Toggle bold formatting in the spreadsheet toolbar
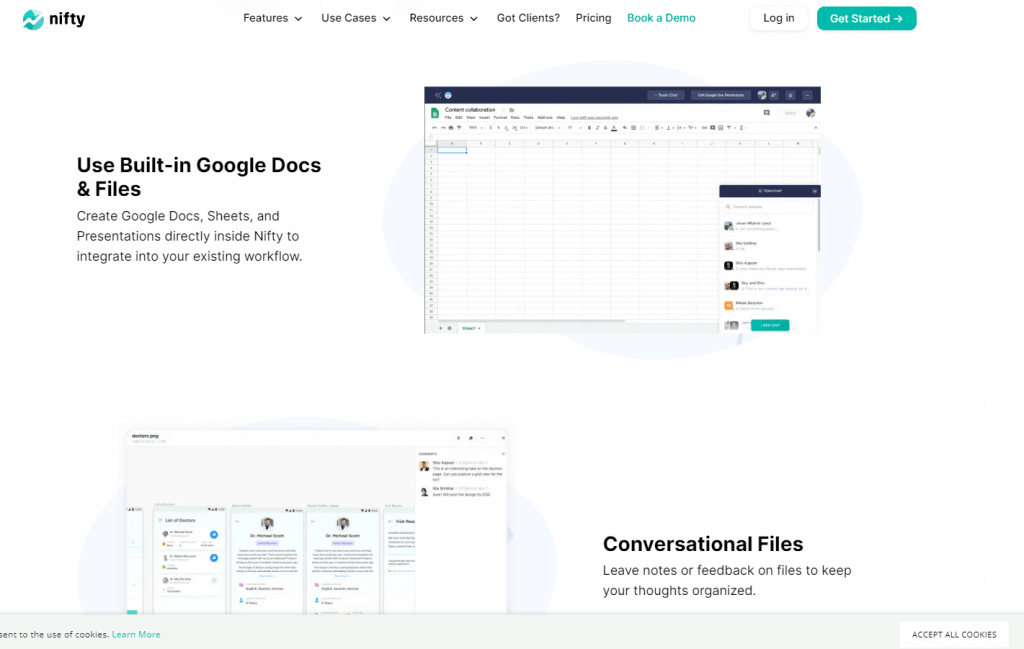 (x=589, y=127)
